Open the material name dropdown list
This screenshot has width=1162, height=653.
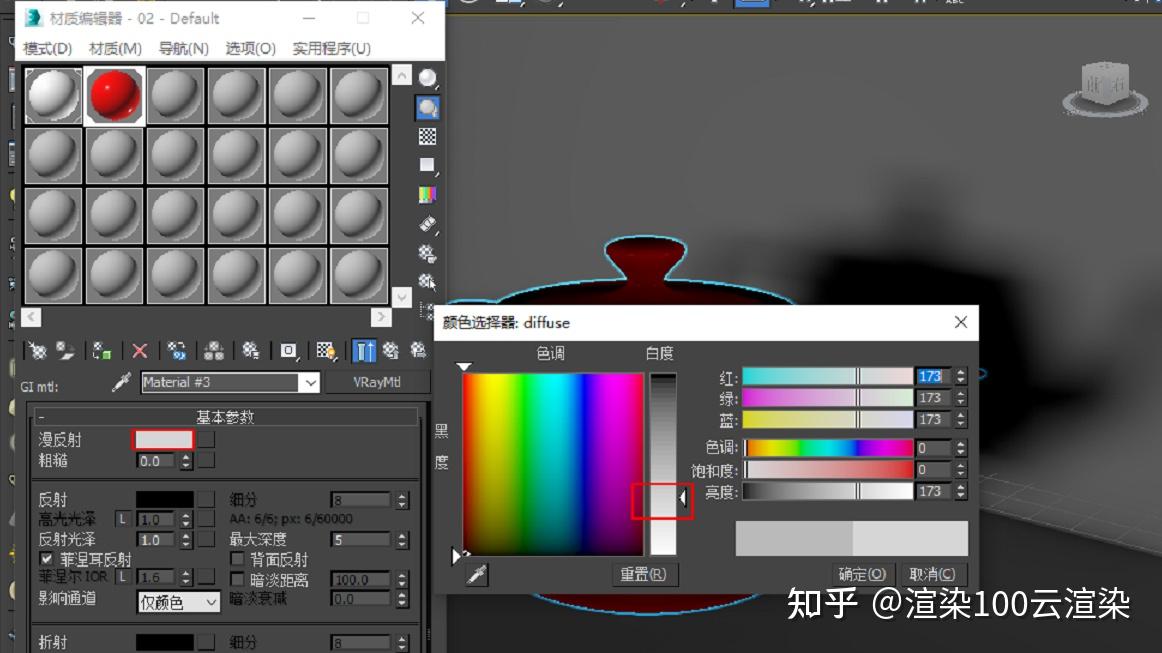click(x=310, y=382)
